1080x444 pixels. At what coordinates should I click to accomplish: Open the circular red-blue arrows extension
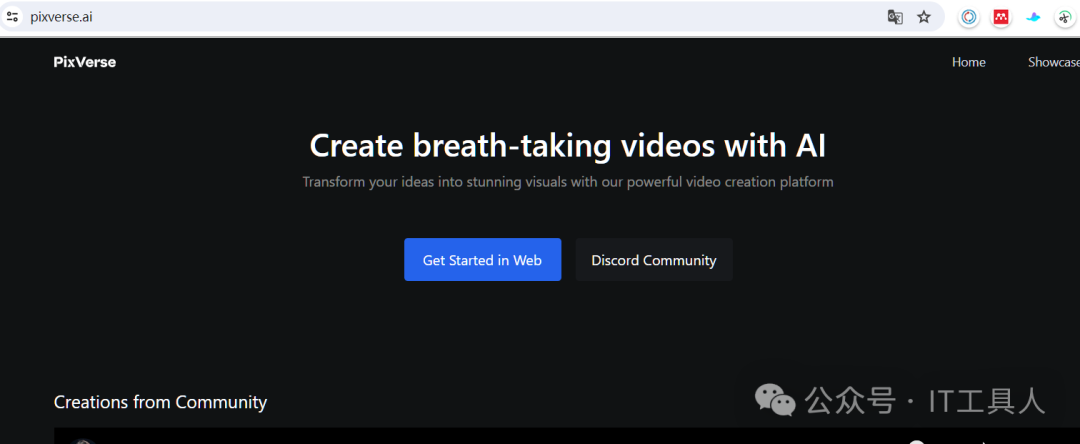pos(969,17)
